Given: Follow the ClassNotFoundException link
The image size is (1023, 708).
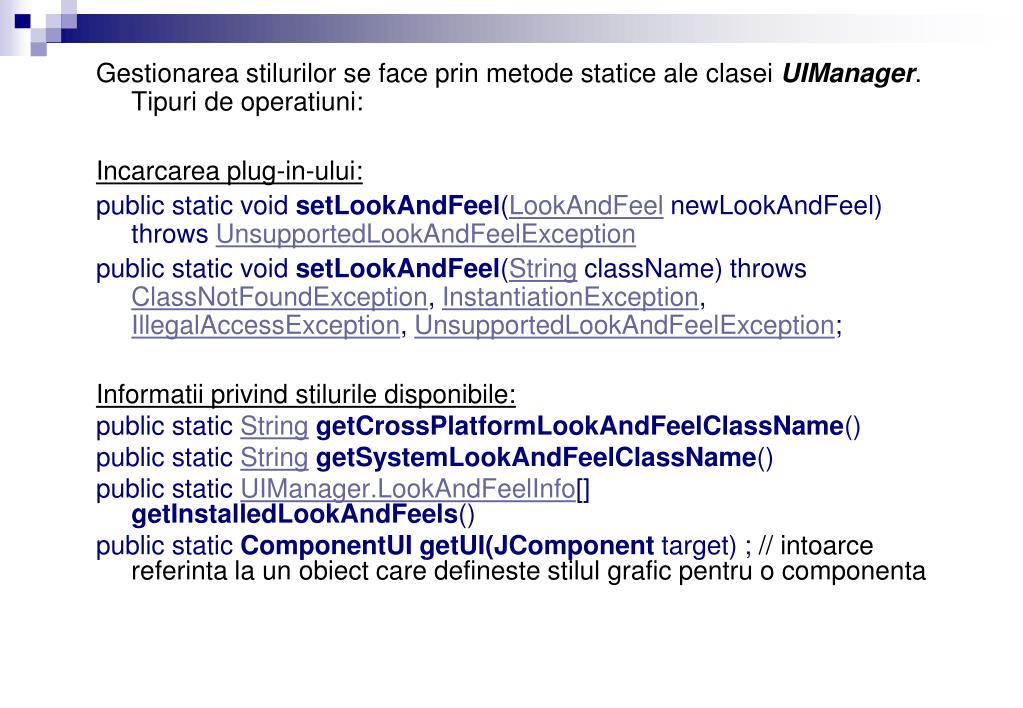Looking at the screenshot, I should pyautogui.click(x=279, y=298).
